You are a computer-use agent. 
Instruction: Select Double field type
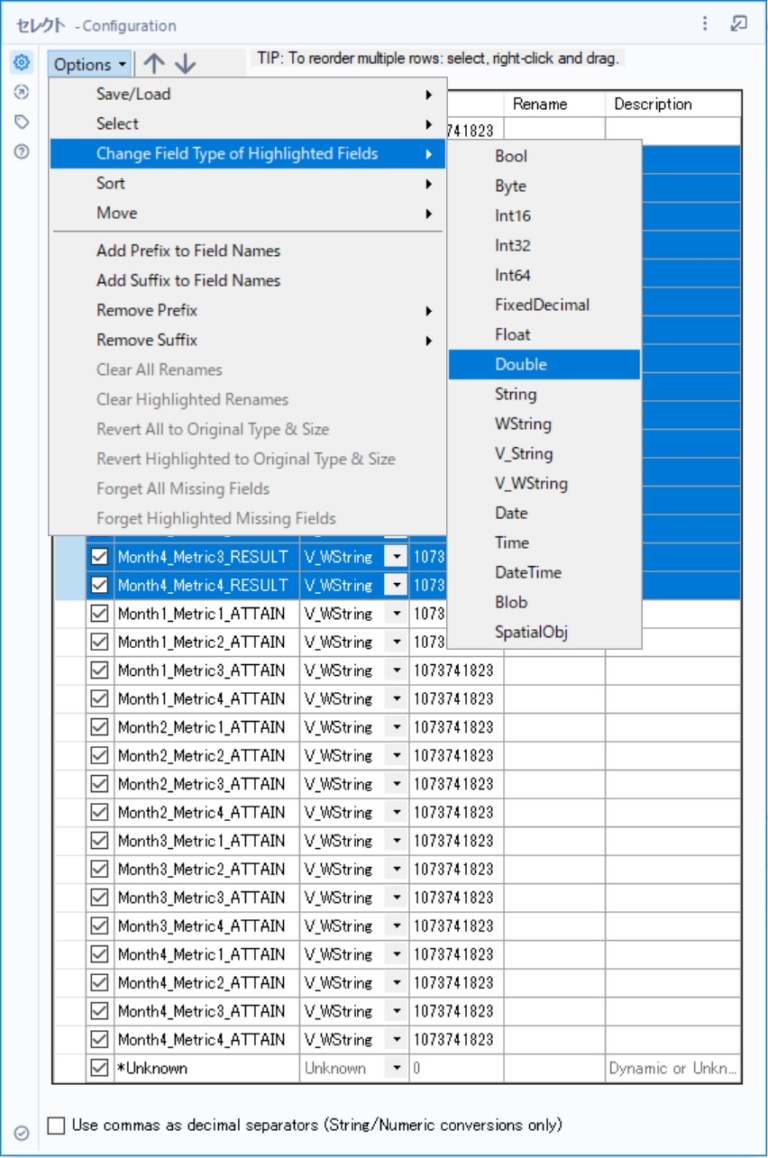pos(544,364)
